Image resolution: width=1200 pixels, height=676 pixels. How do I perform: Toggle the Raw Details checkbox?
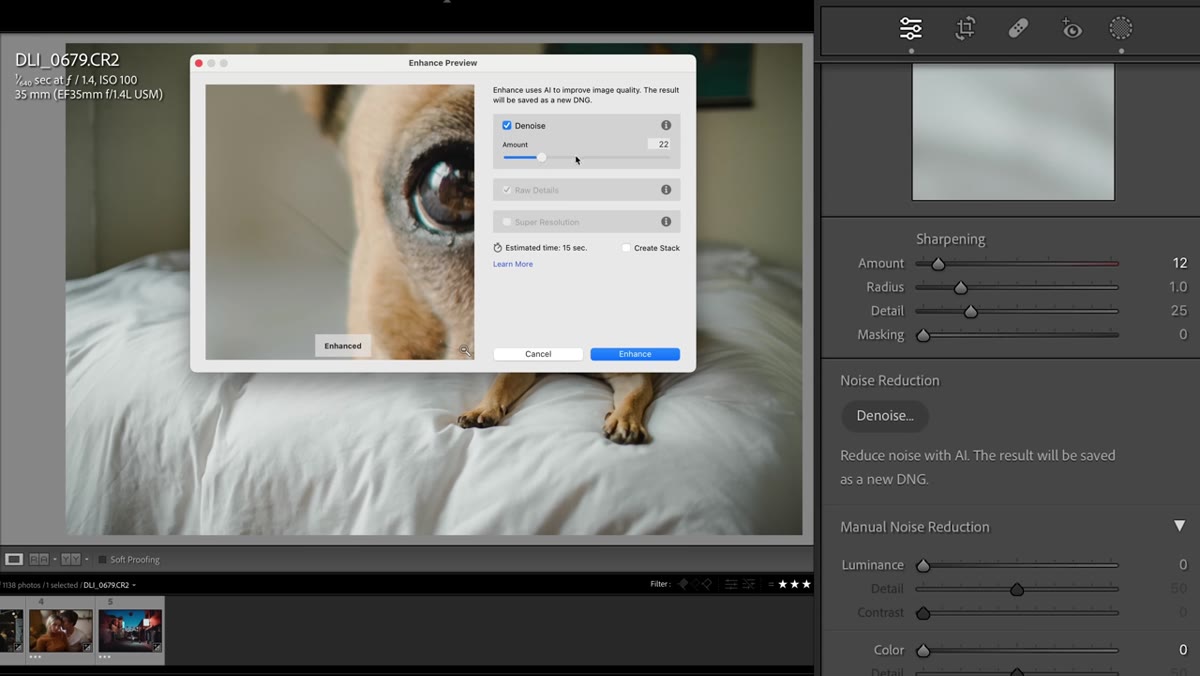click(x=507, y=189)
